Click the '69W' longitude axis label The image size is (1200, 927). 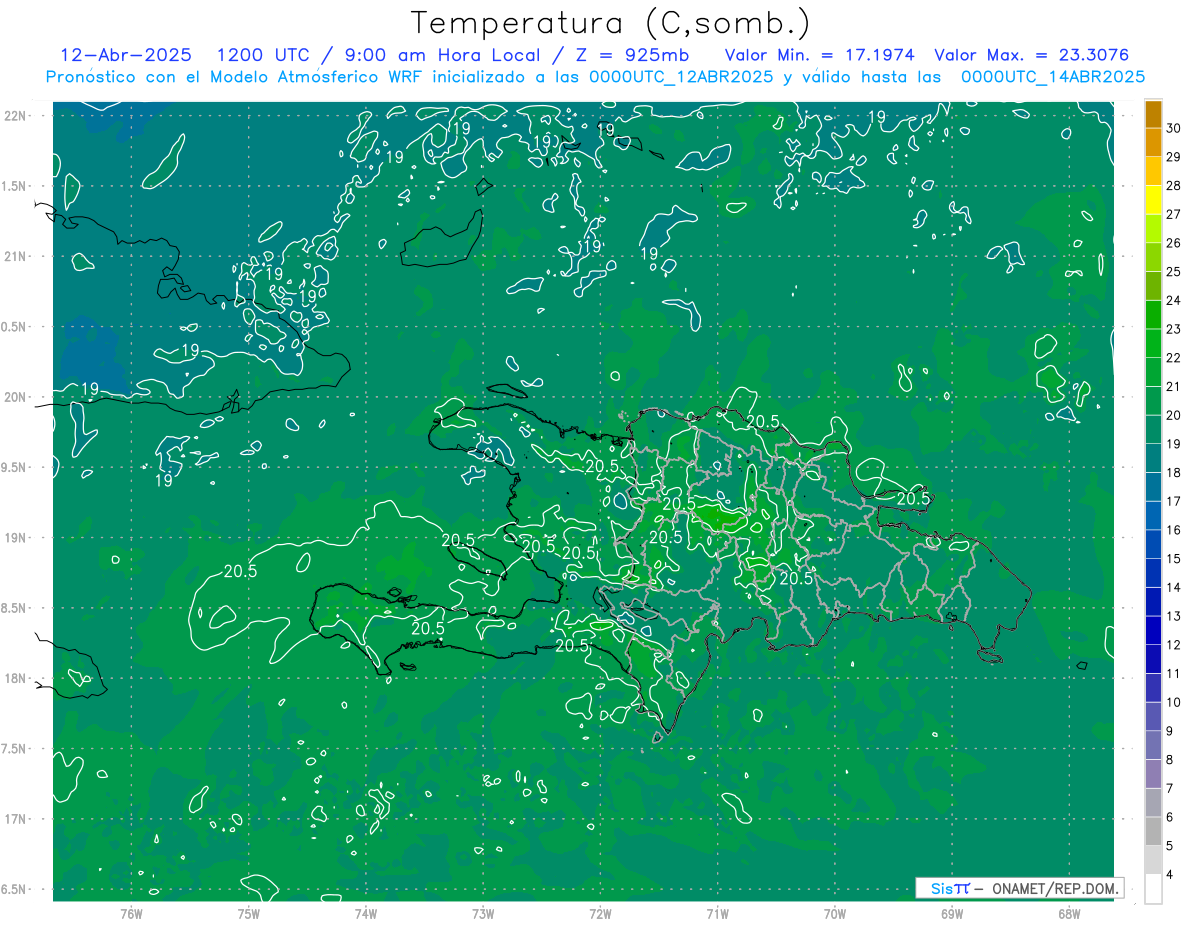952,914
